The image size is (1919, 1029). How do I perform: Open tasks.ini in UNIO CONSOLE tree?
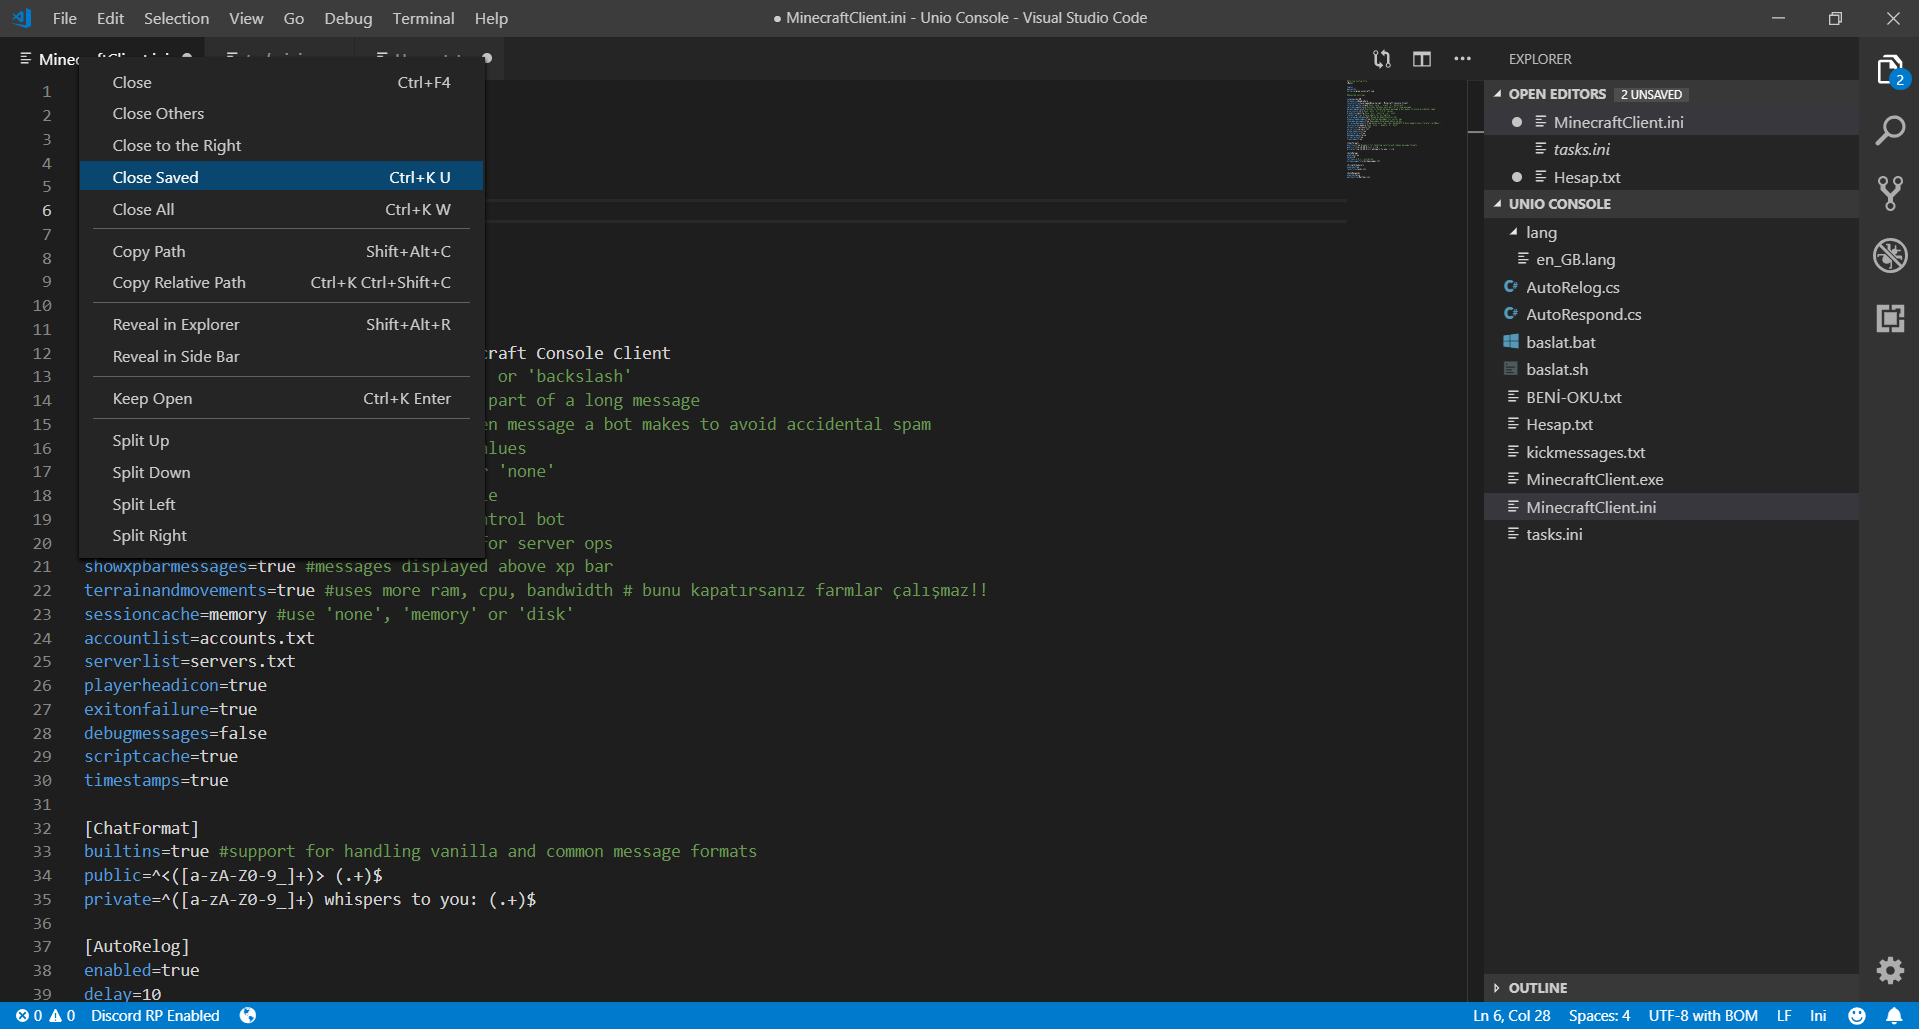1671,534
